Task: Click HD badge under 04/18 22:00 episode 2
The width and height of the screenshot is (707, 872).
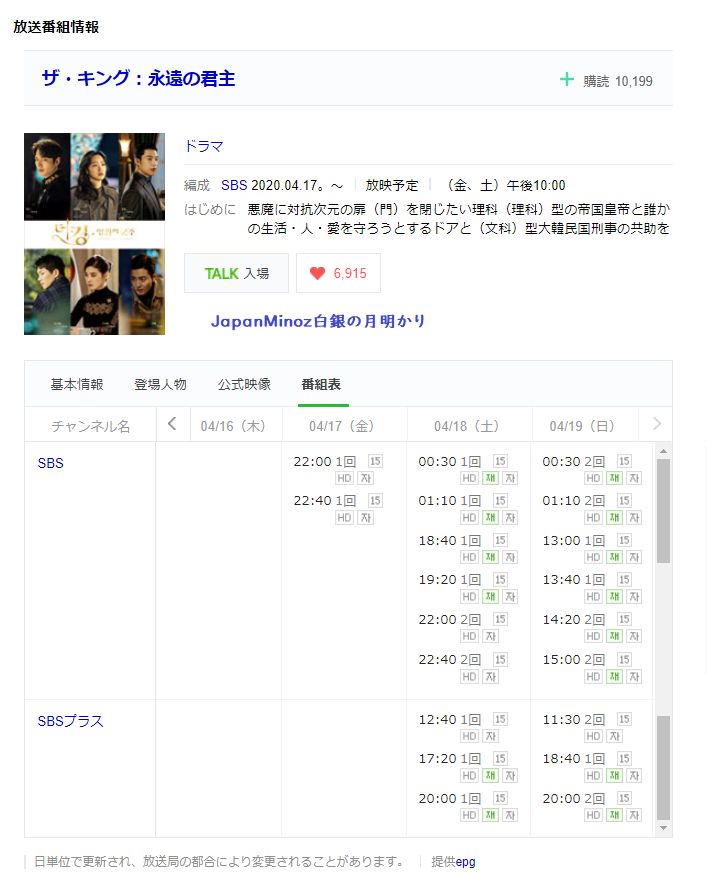Action: (x=469, y=636)
